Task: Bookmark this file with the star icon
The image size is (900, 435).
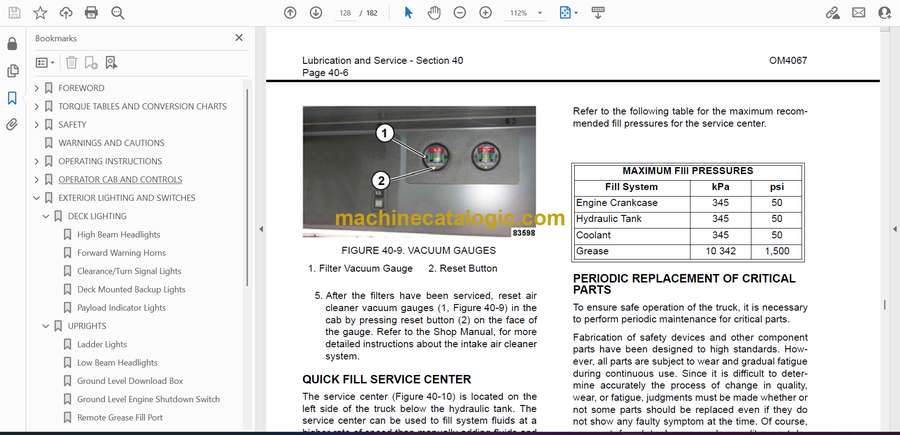Action: [x=40, y=13]
